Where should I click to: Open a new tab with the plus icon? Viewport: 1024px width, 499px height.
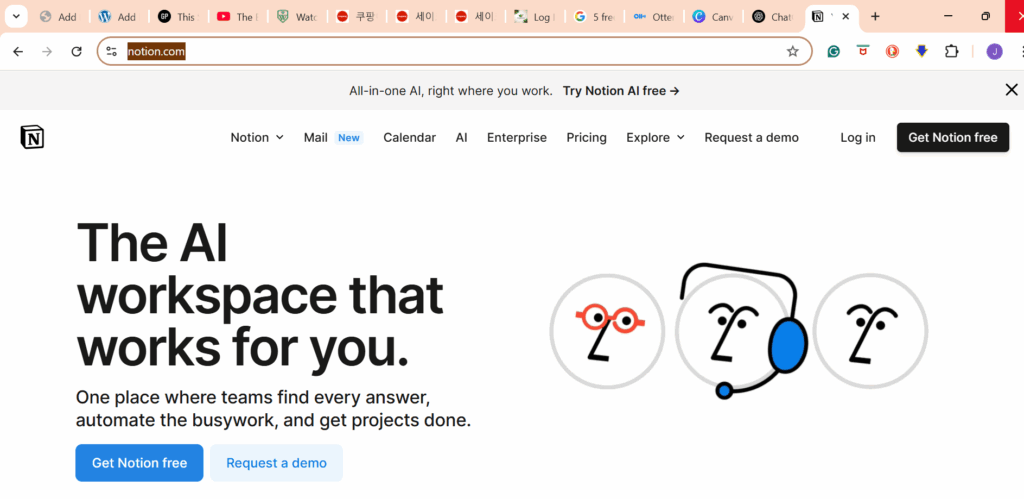(876, 17)
